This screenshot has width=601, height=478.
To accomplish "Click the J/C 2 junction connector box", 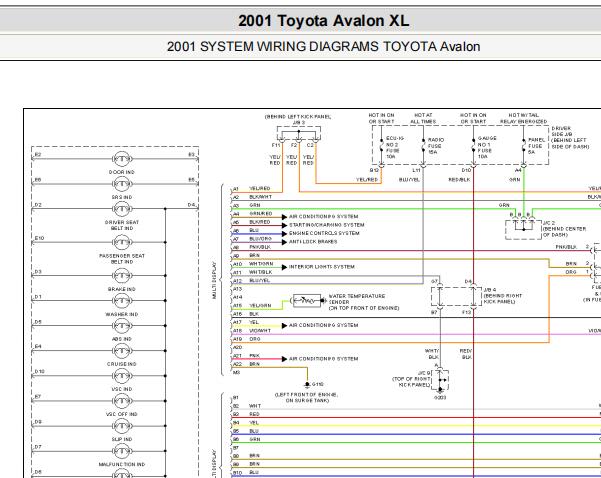I will (521, 226).
